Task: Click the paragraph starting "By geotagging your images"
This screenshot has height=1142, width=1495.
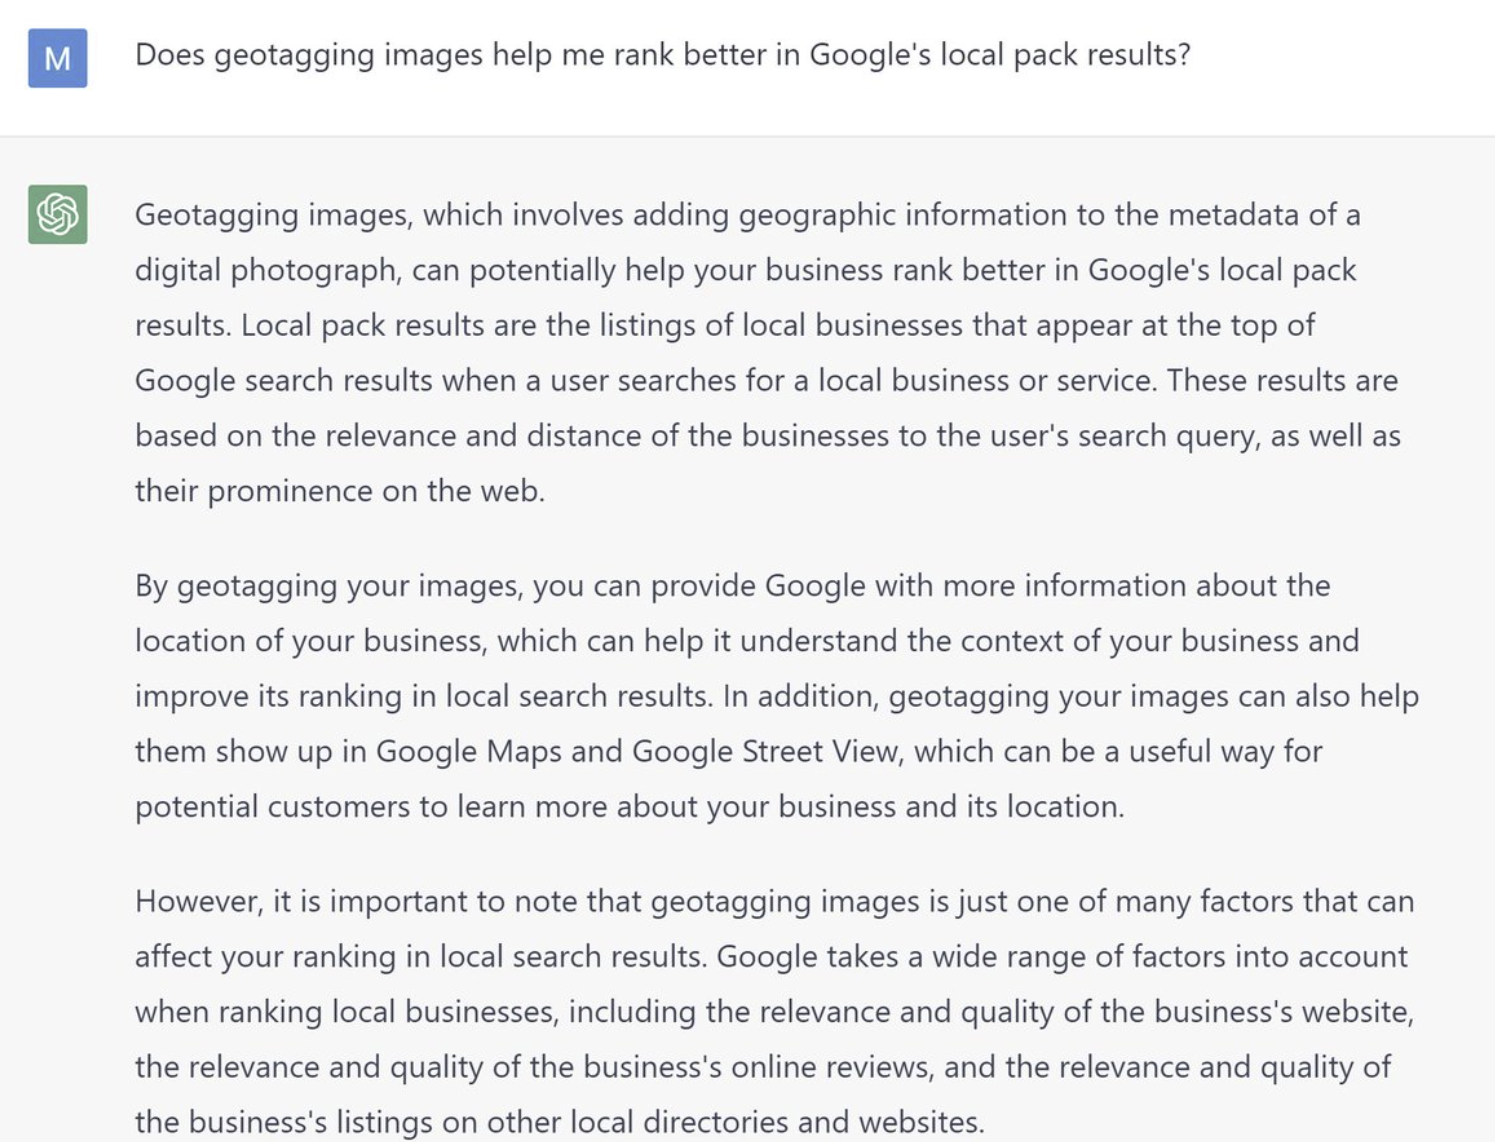Action: (x=776, y=695)
